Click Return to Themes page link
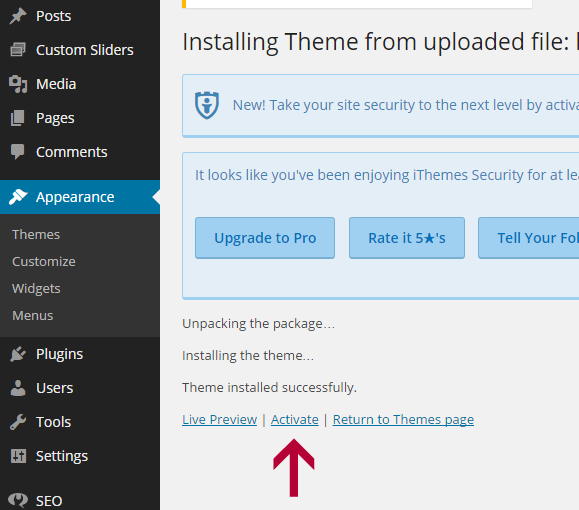The image size is (579, 510). point(403,420)
